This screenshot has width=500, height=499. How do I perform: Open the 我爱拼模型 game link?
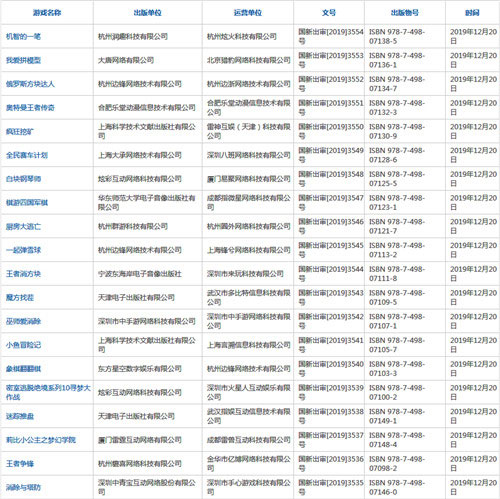coord(23,60)
